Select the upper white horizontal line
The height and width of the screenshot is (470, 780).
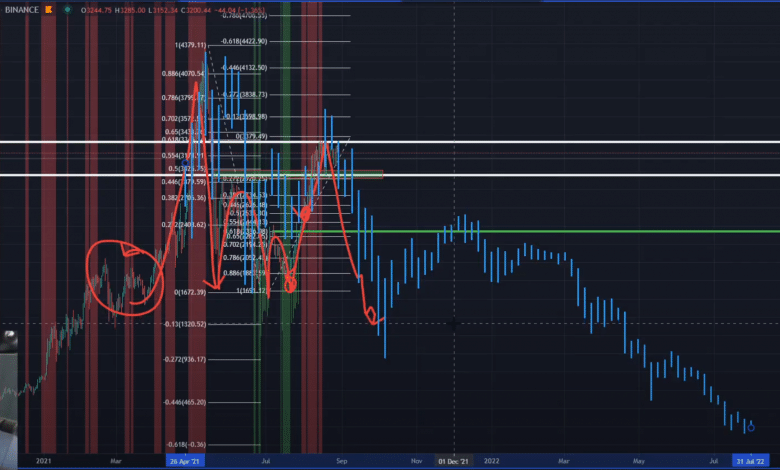pos(390,142)
